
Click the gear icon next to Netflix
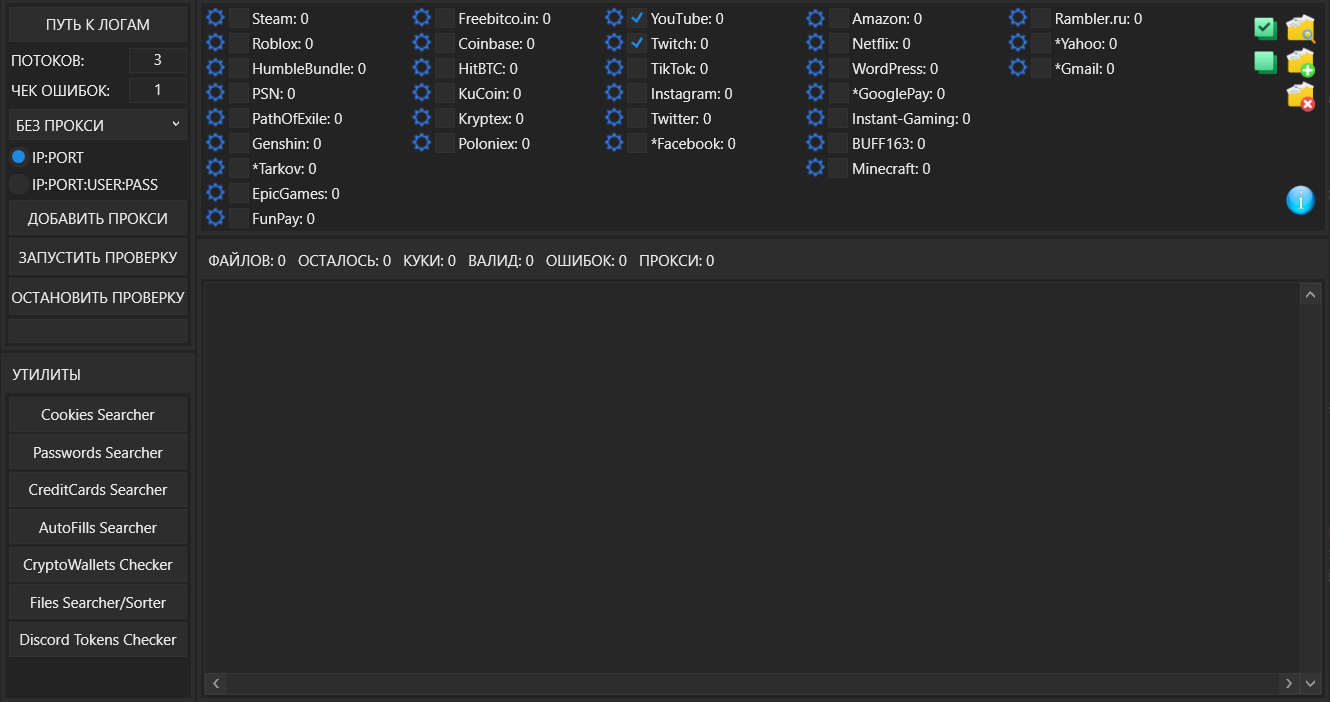tap(815, 43)
